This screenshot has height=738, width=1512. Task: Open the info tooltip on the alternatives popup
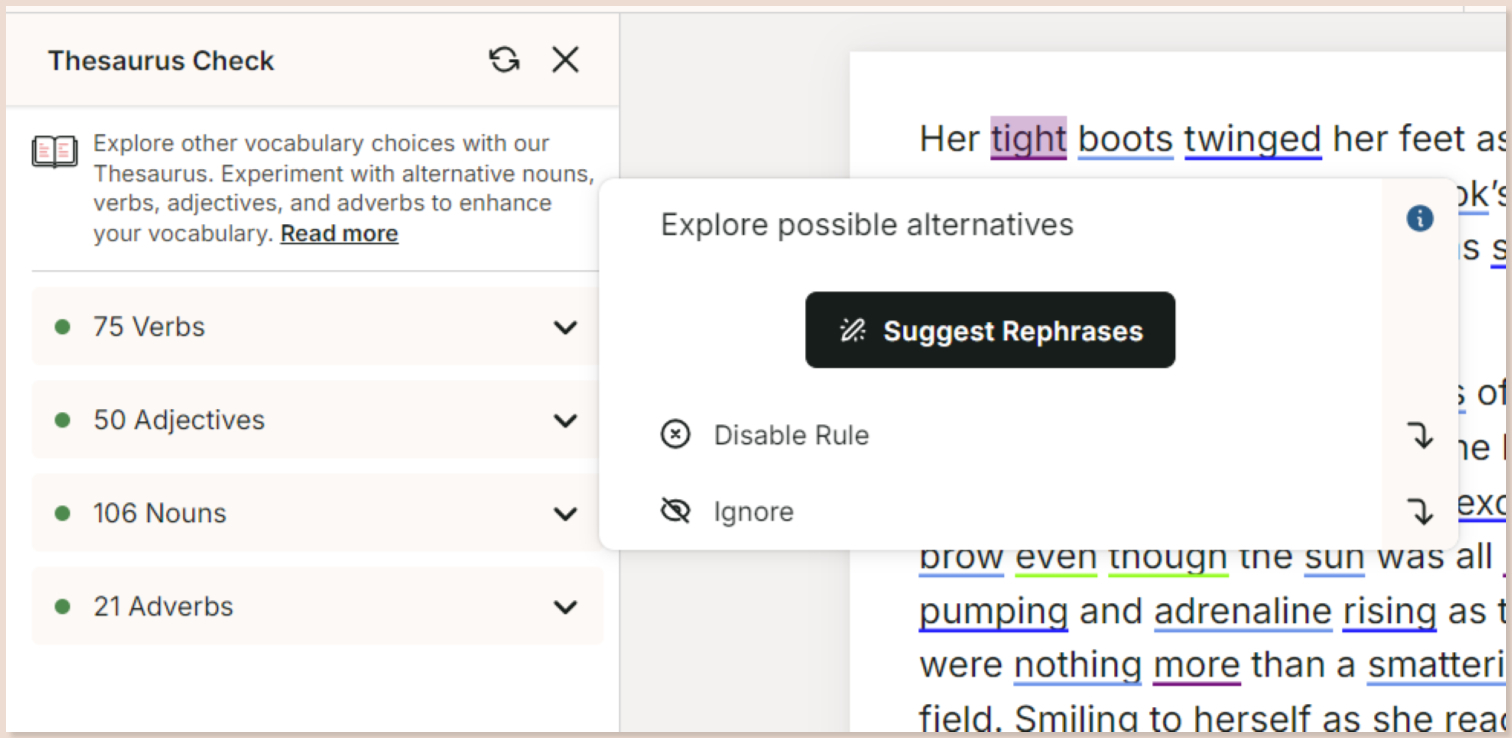[1419, 218]
